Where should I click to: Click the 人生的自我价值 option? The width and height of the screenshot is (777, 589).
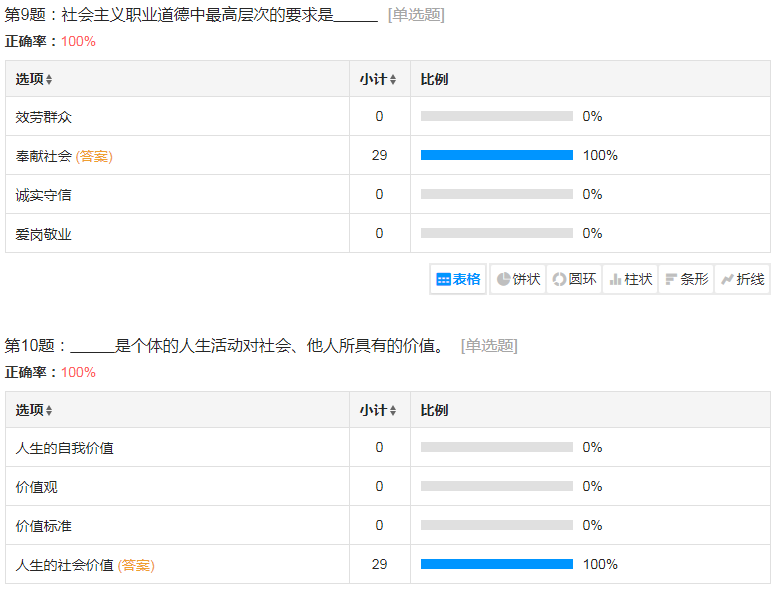pos(65,448)
